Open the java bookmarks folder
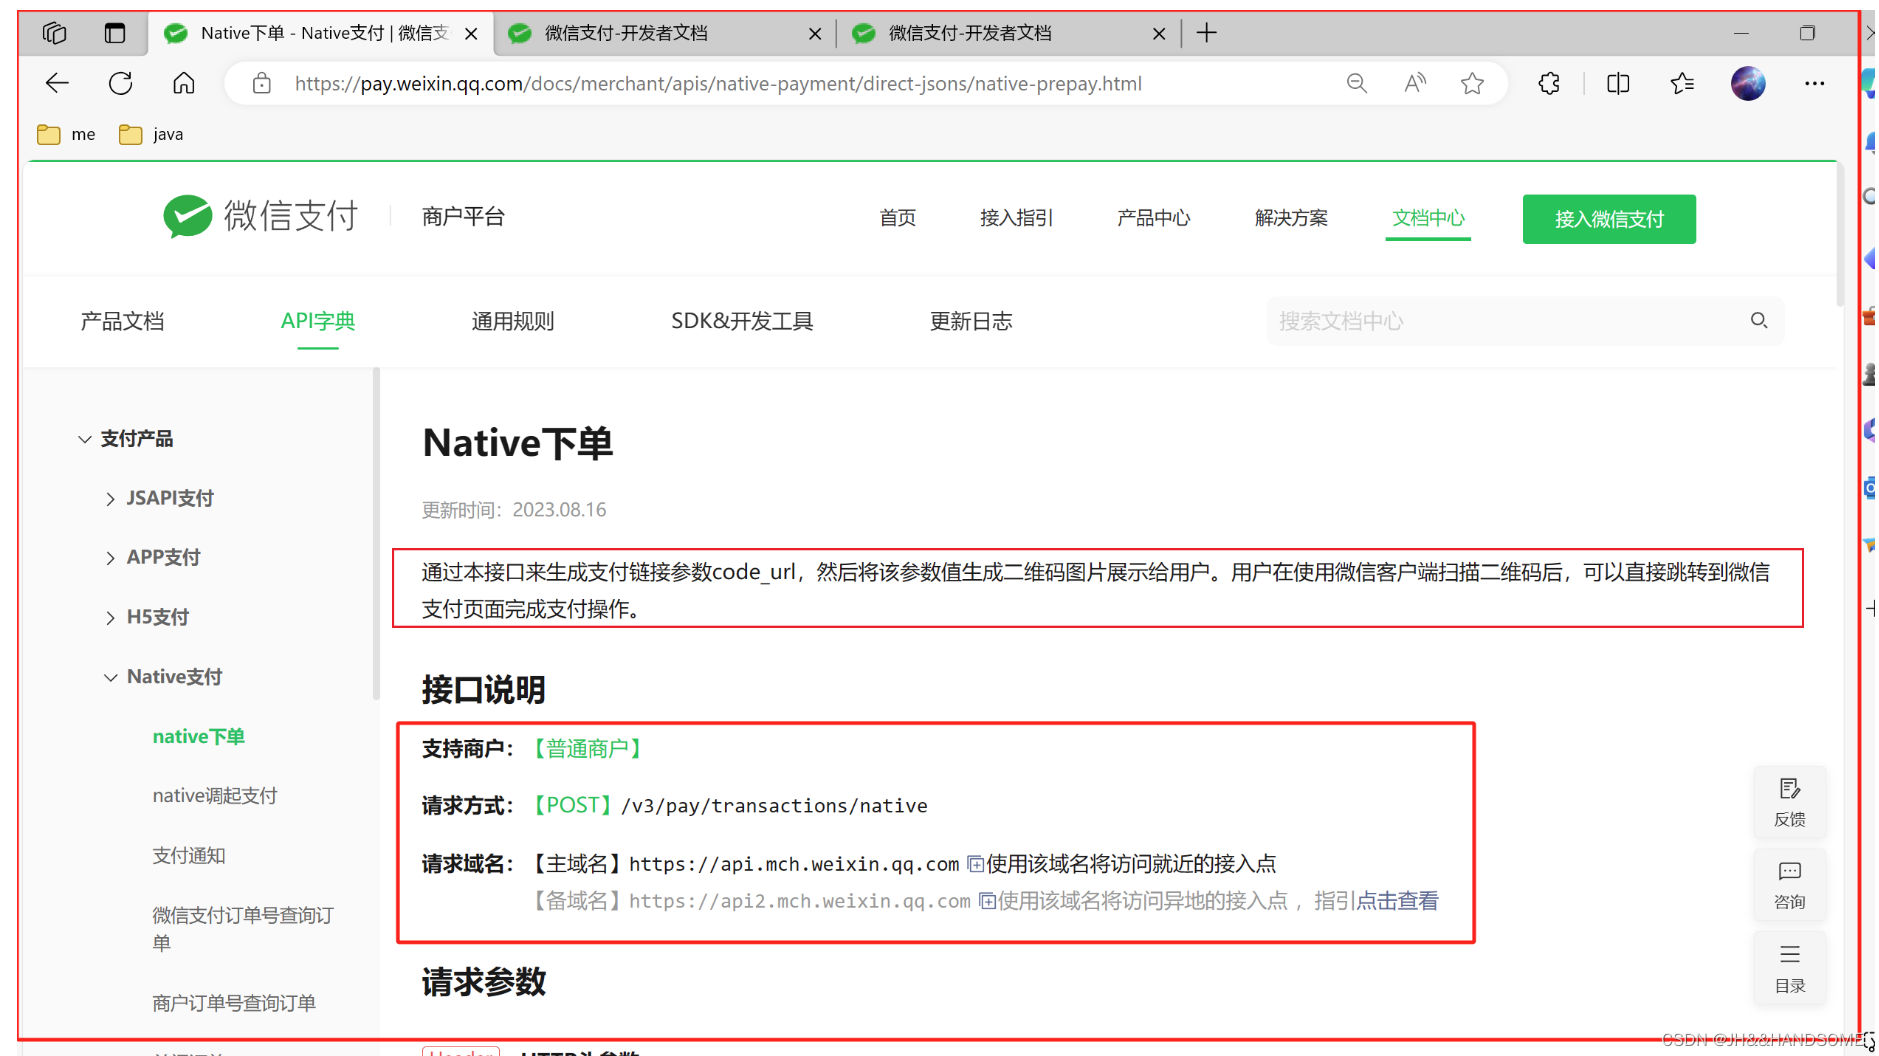This screenshot has width=1879, height=1056. click(151, 134)
